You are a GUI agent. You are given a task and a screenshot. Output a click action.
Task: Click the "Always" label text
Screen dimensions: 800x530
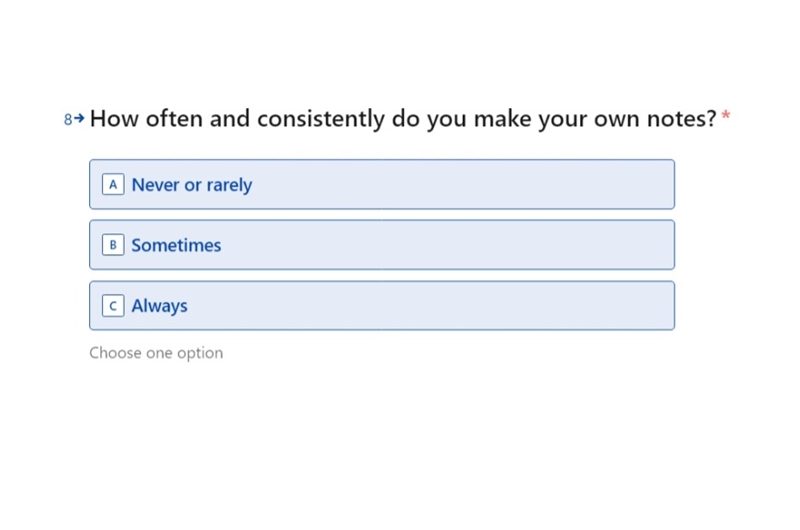(x=160, y=306)
